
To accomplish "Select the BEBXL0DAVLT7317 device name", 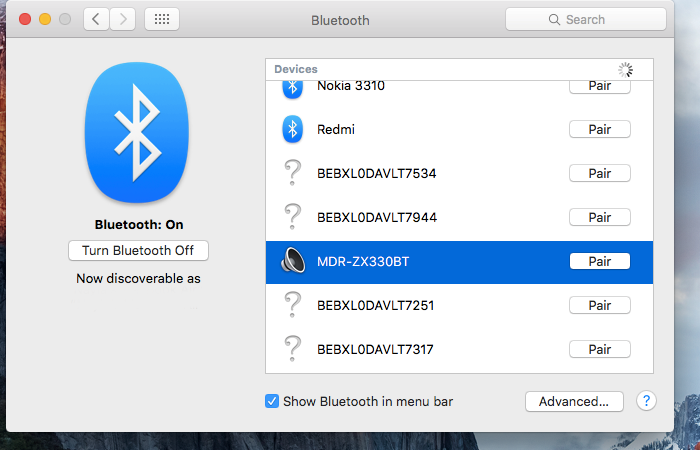I will (375, 349).
